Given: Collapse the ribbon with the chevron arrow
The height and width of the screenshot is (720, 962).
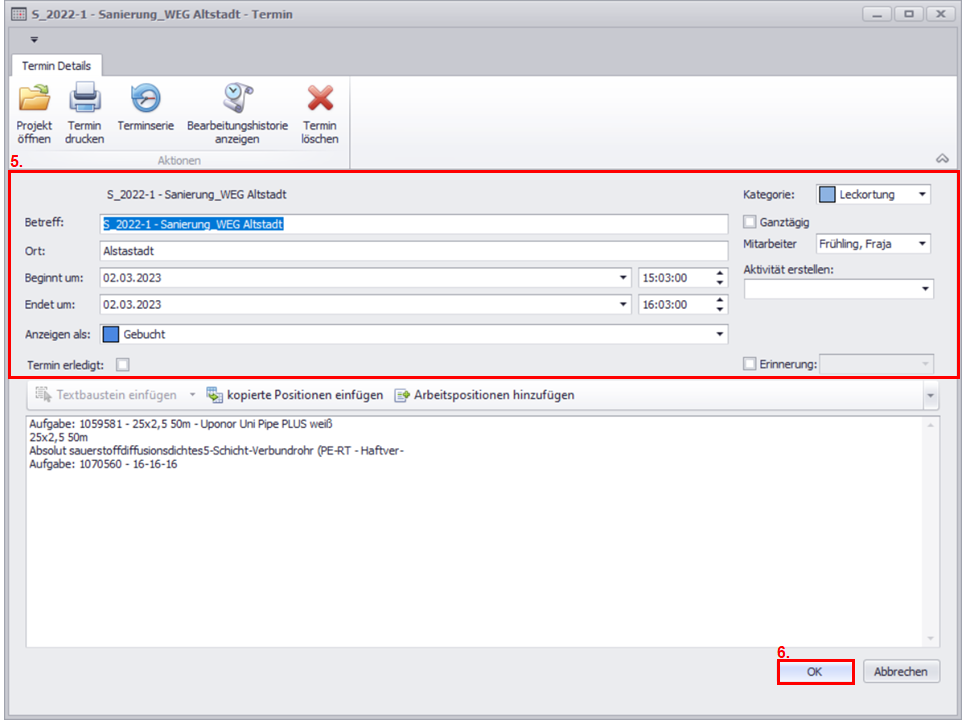Looking at the screenshot, I should [941, 159].
